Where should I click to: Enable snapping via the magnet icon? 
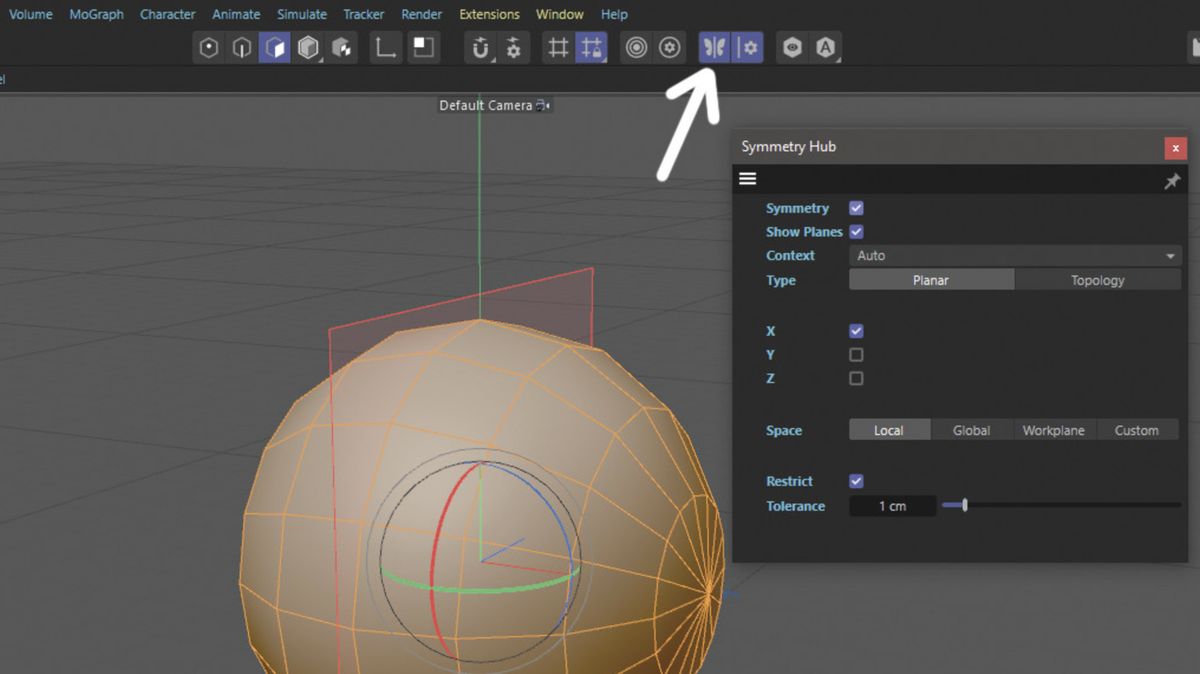tap(481, 47)
